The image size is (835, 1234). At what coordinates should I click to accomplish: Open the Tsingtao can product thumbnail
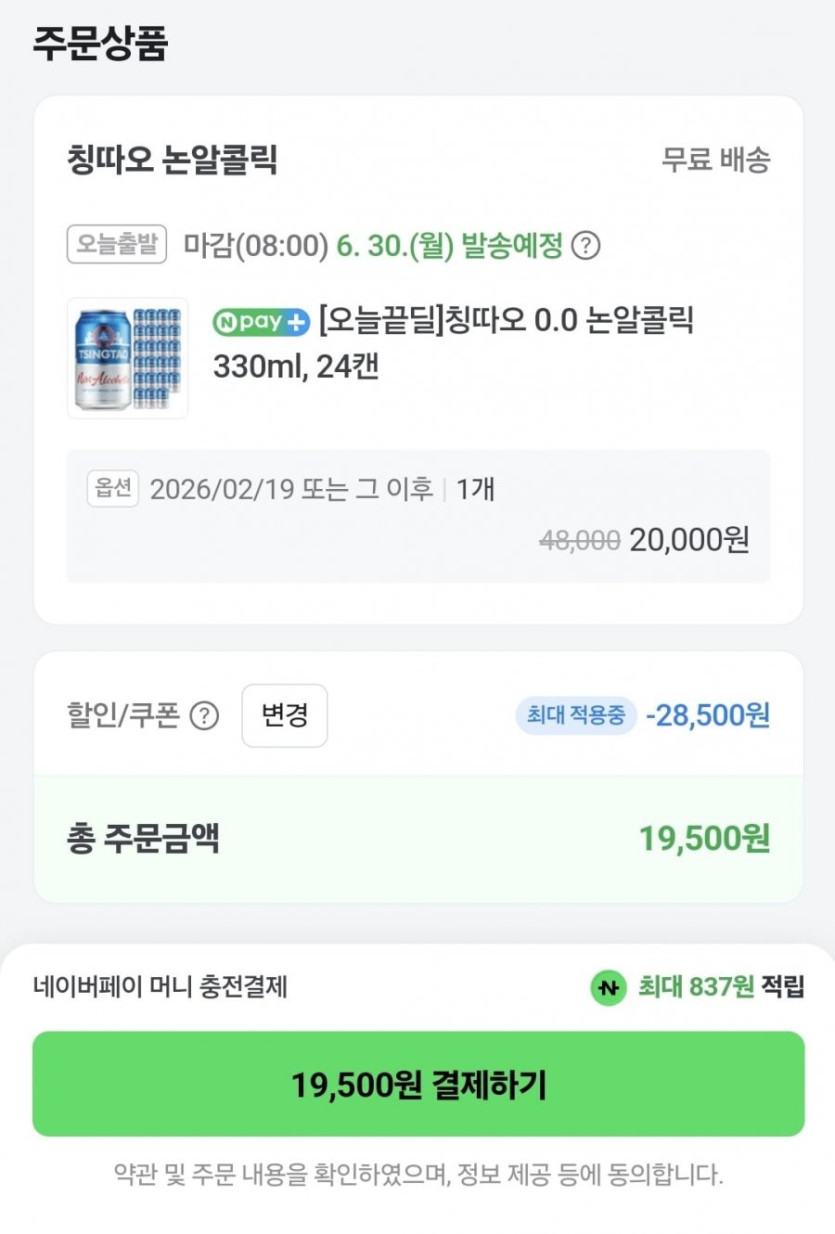127,357
